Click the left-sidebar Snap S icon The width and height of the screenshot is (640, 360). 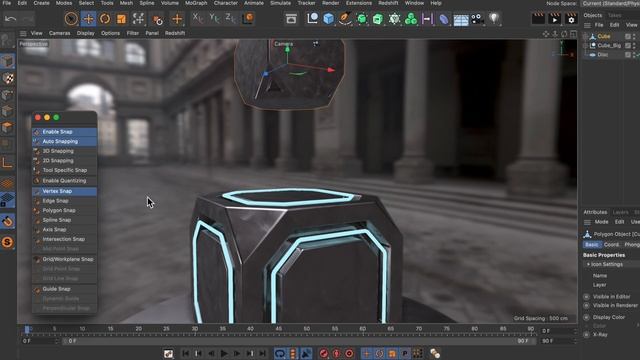(7, 242)
